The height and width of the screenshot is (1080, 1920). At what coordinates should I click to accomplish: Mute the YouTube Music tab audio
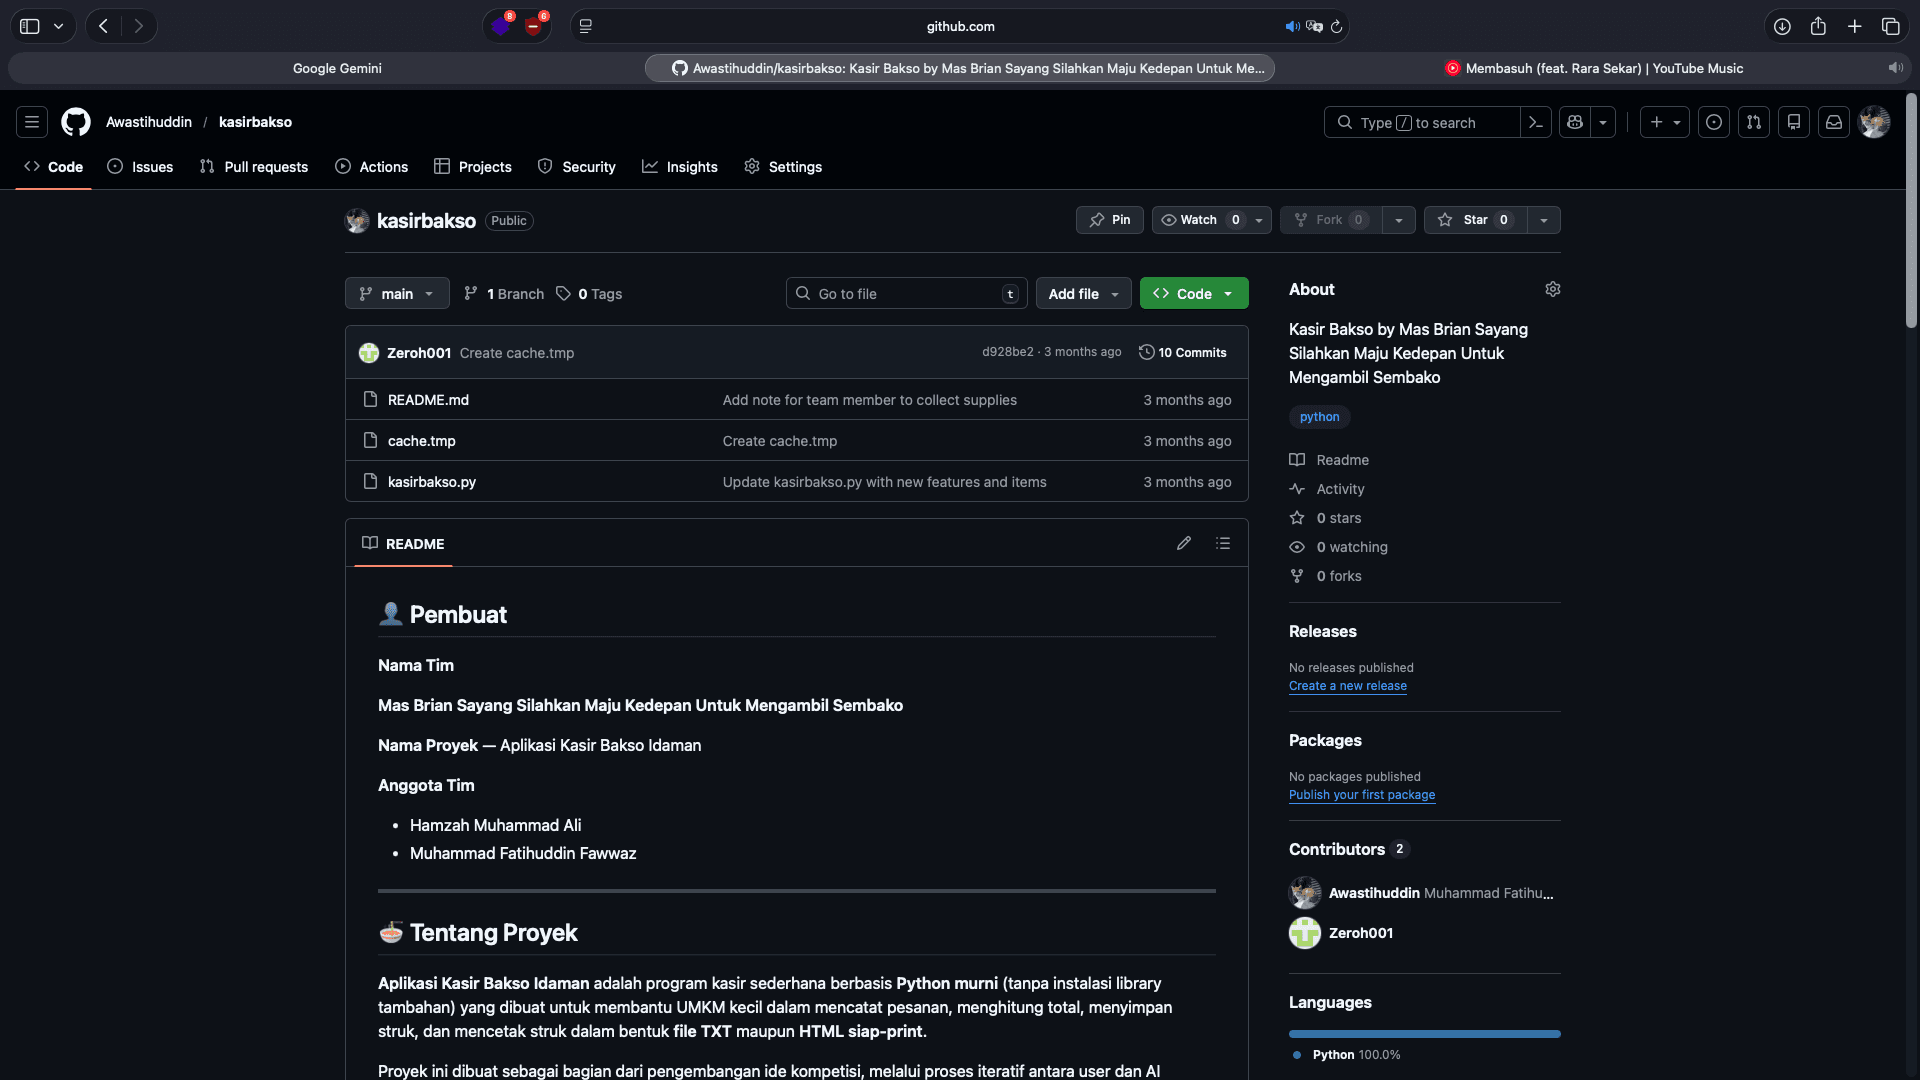pos(1895,68)
